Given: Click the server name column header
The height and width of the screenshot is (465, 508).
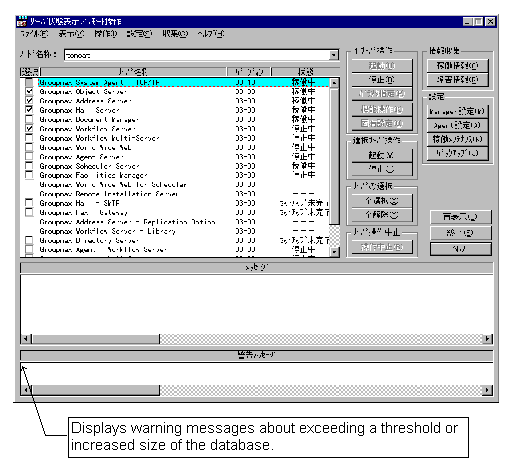Looking at the screenshot, I should click(133, 72).
